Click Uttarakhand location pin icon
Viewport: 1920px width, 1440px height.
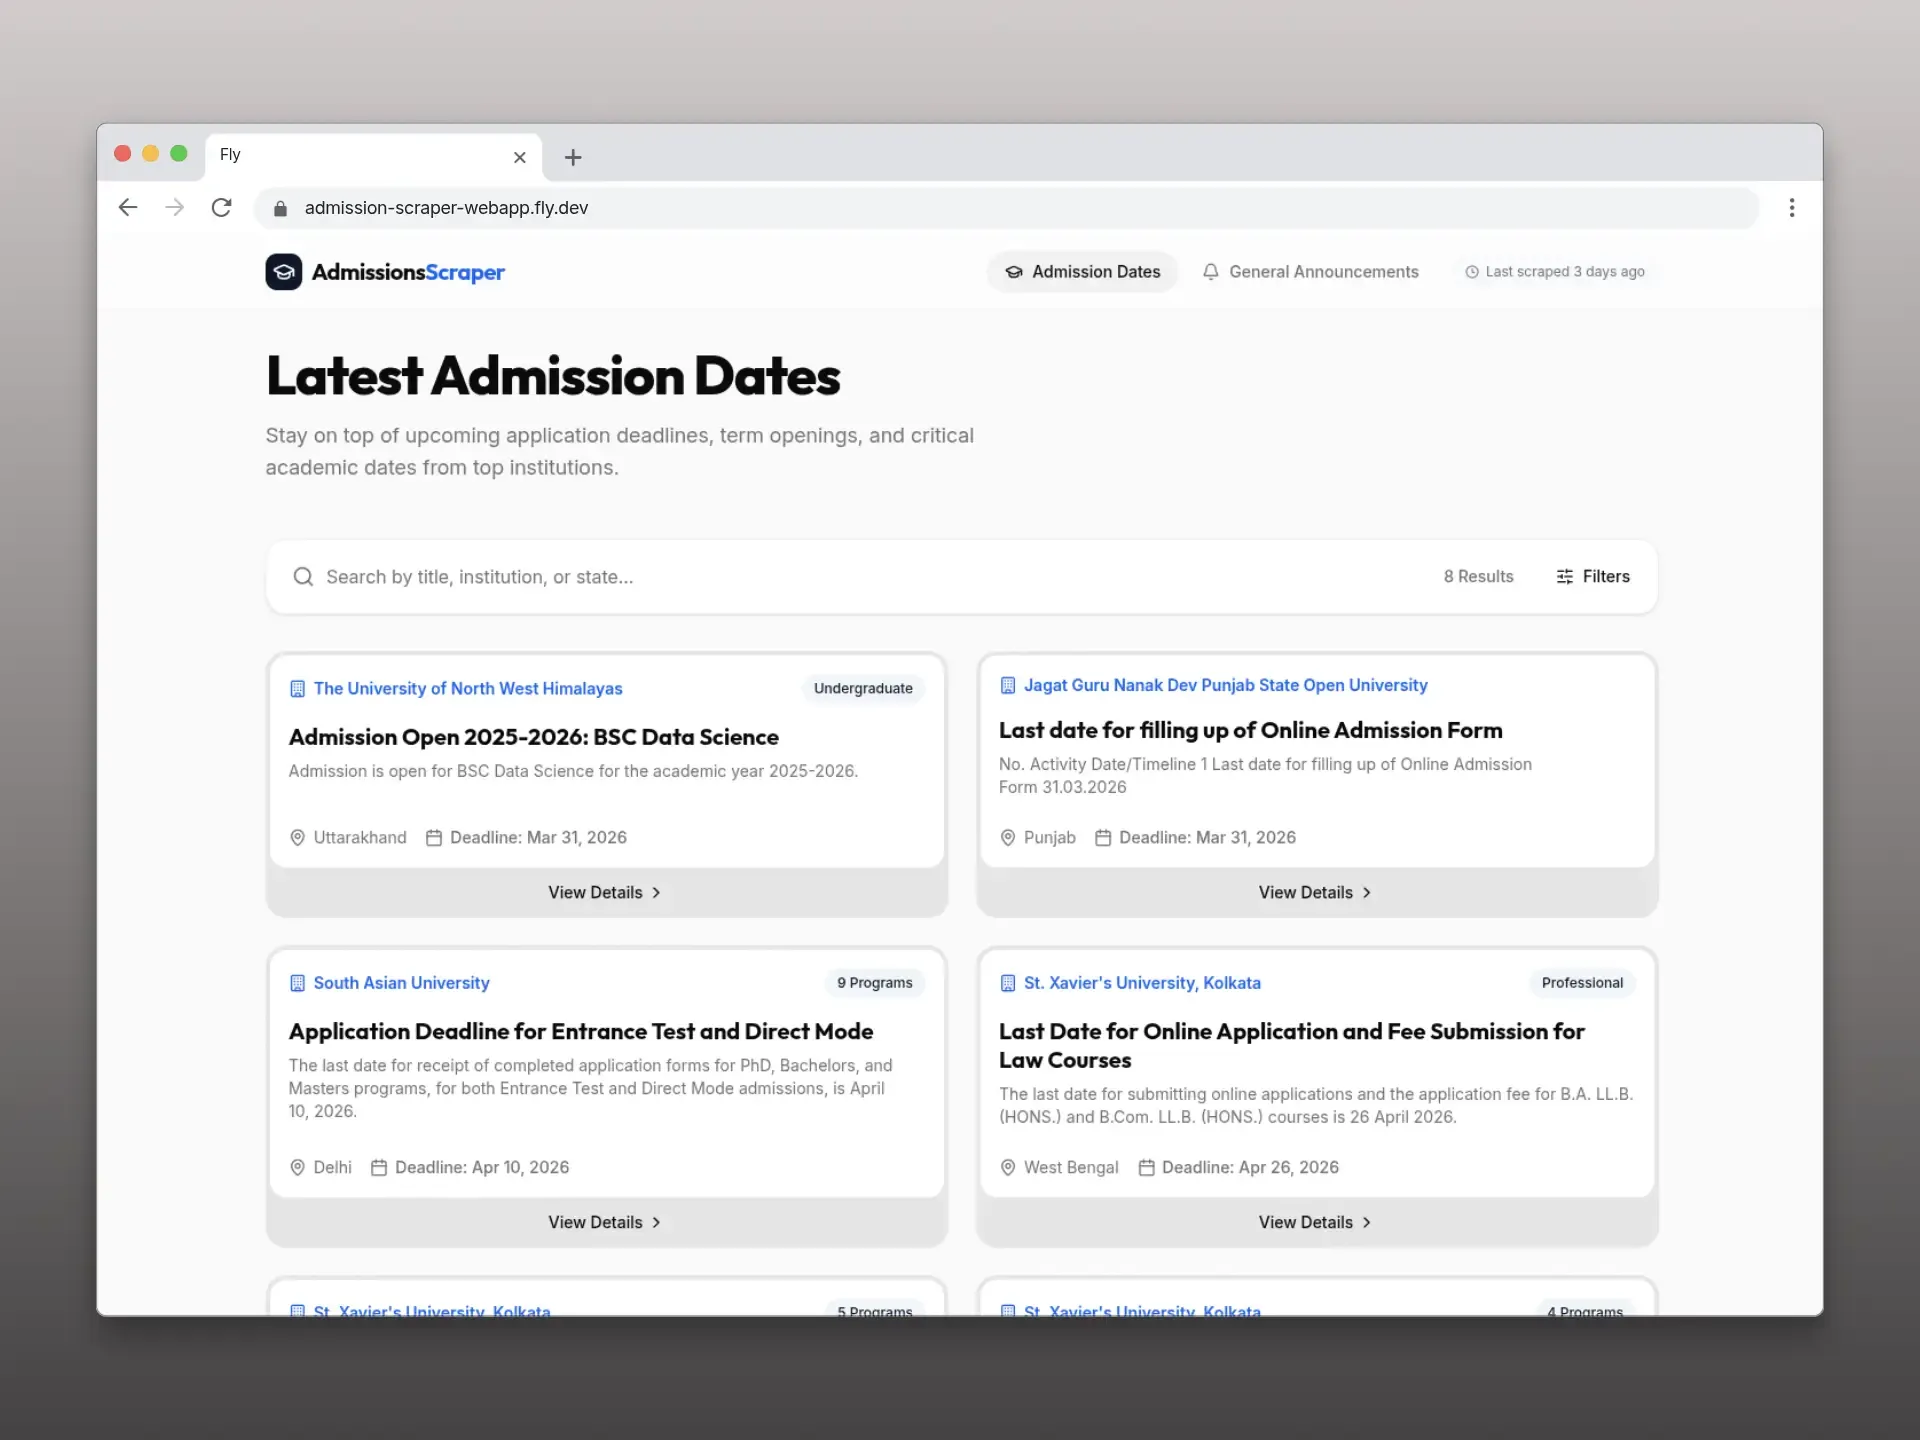tap(297, 838)
